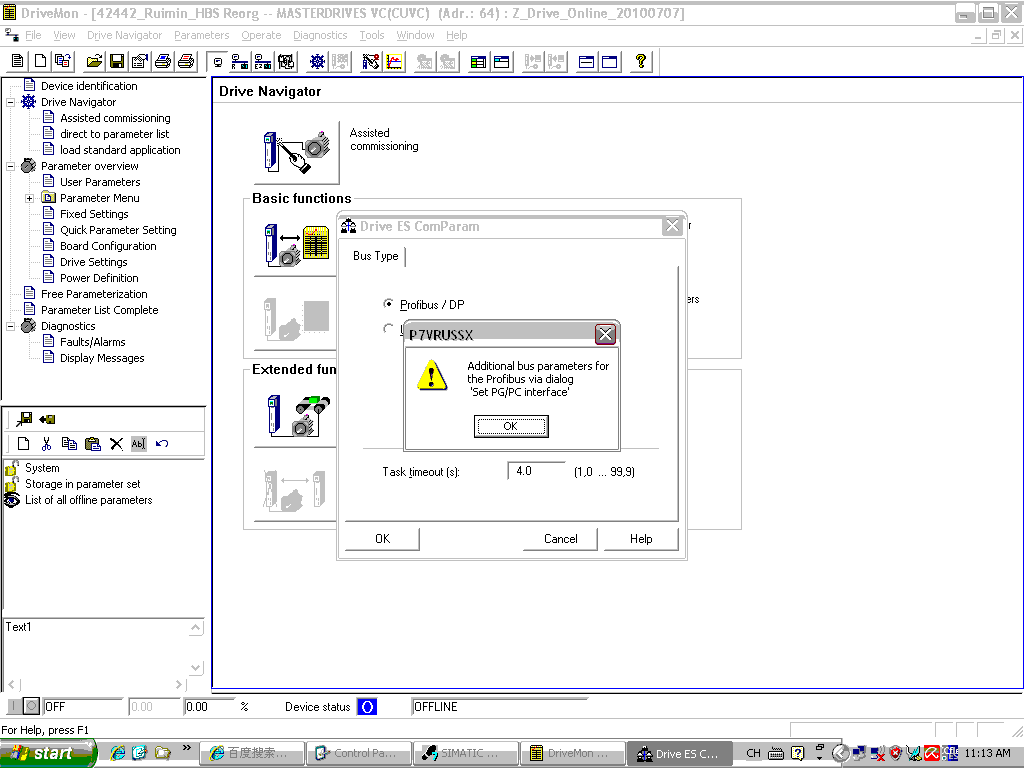Screen dimensions: 1024x768
Task: Click the save floppy disk toolbar icon
Action: (117, 61)
